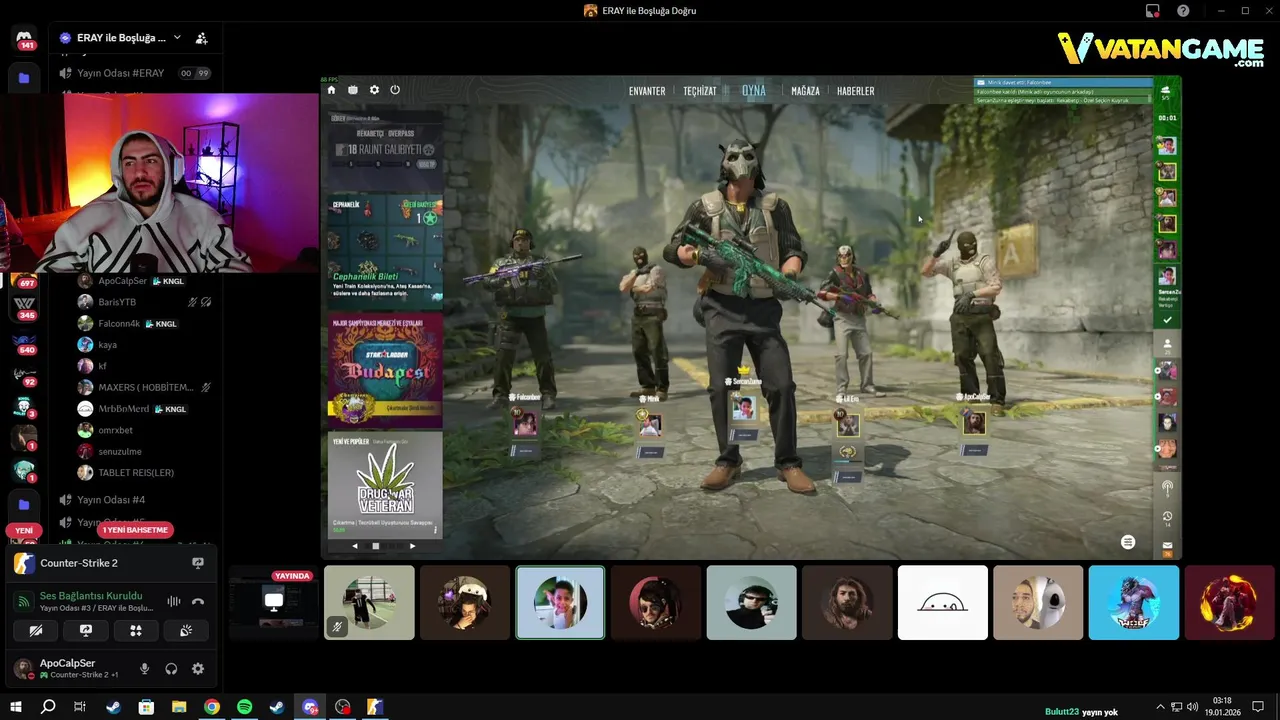Open the Drug War Veteran sticker item
Viewport: 1280px width, 720px height.
tap(385, 485)
